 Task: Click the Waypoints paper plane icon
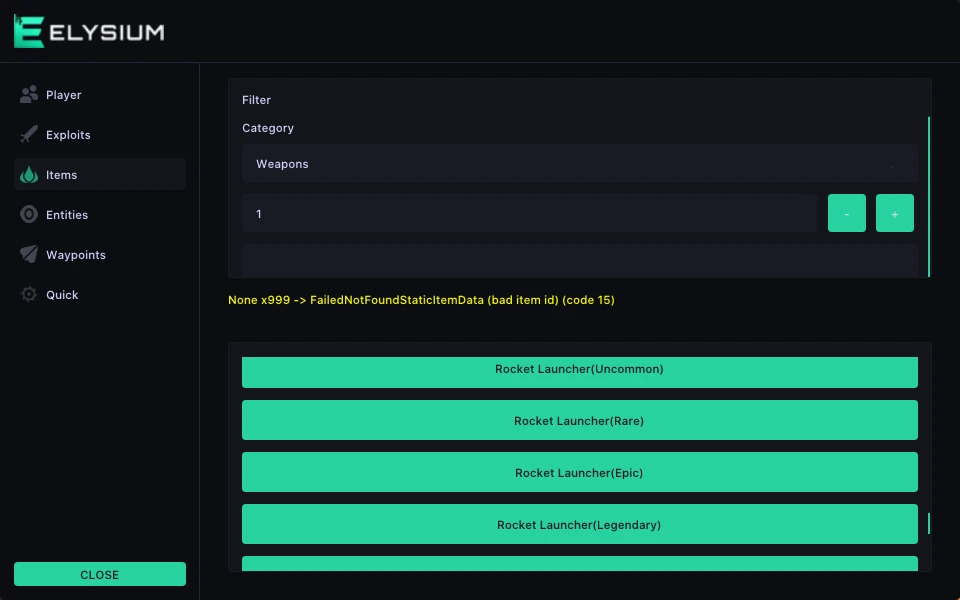29,255
